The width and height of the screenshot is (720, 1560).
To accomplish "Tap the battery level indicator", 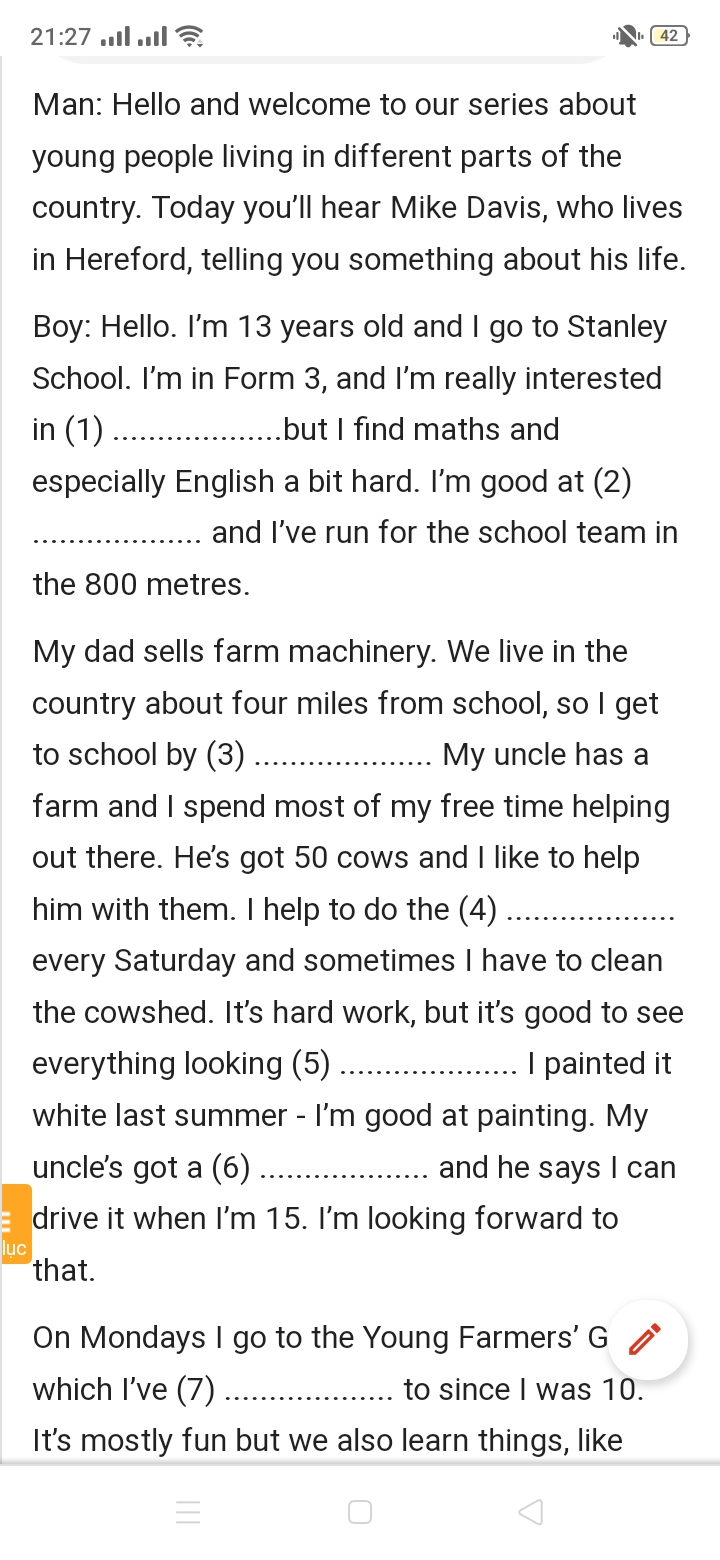I will tap(669, 37).
